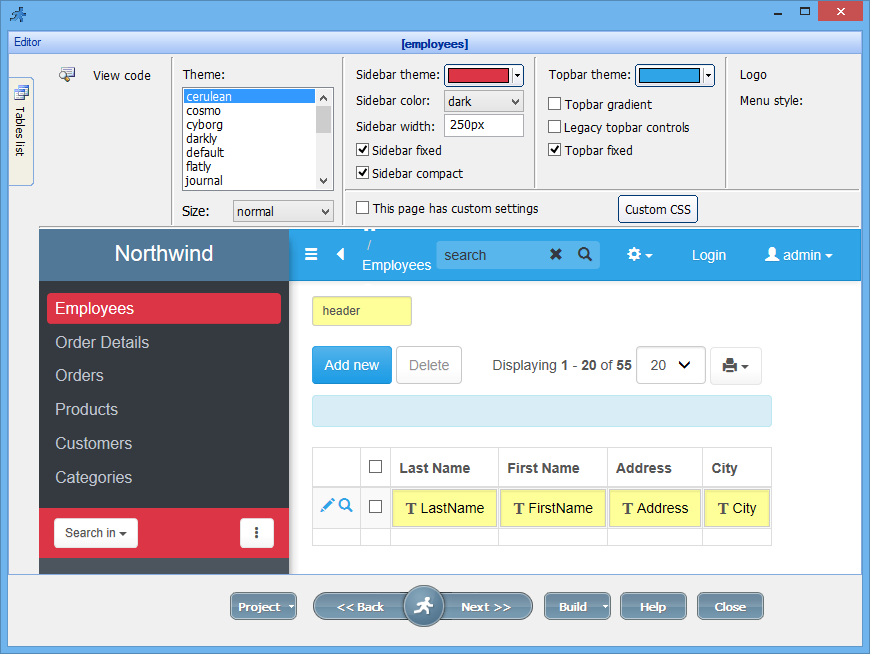Open the Tables list side tab
Screen dimensions: 870x654
[21, 131]
